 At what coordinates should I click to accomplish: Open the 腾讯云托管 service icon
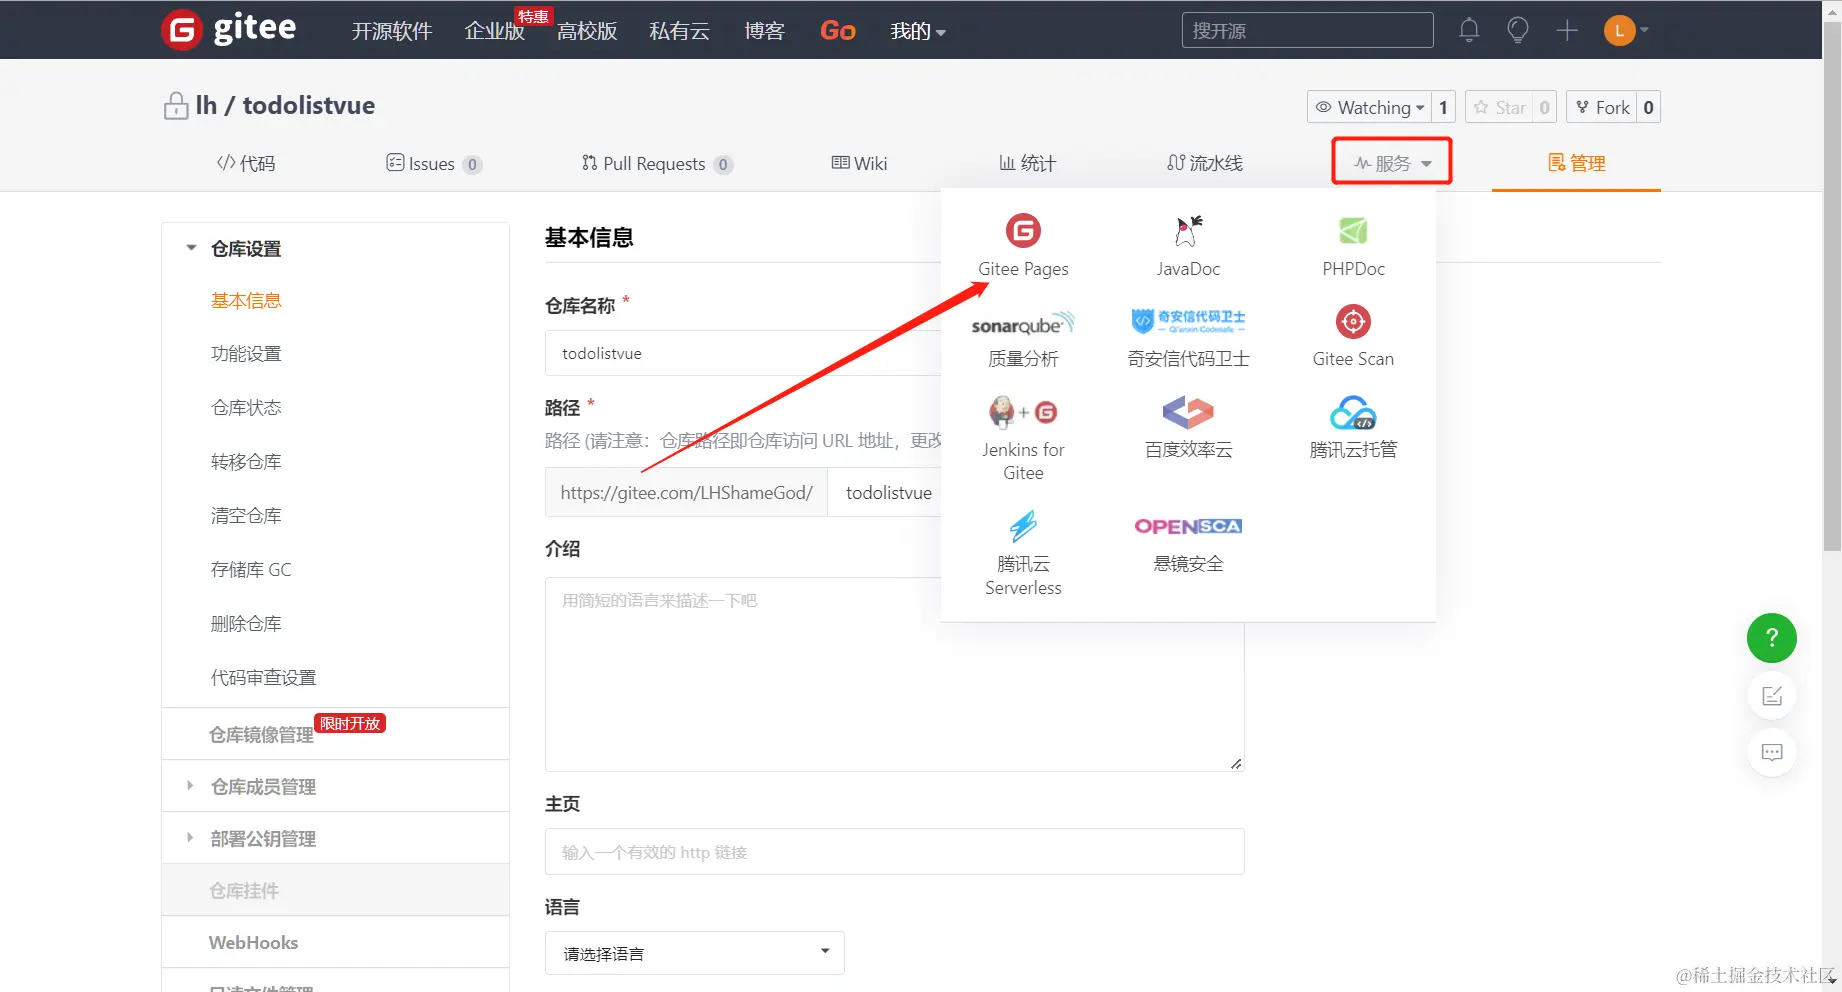[x=1353, y=412]
